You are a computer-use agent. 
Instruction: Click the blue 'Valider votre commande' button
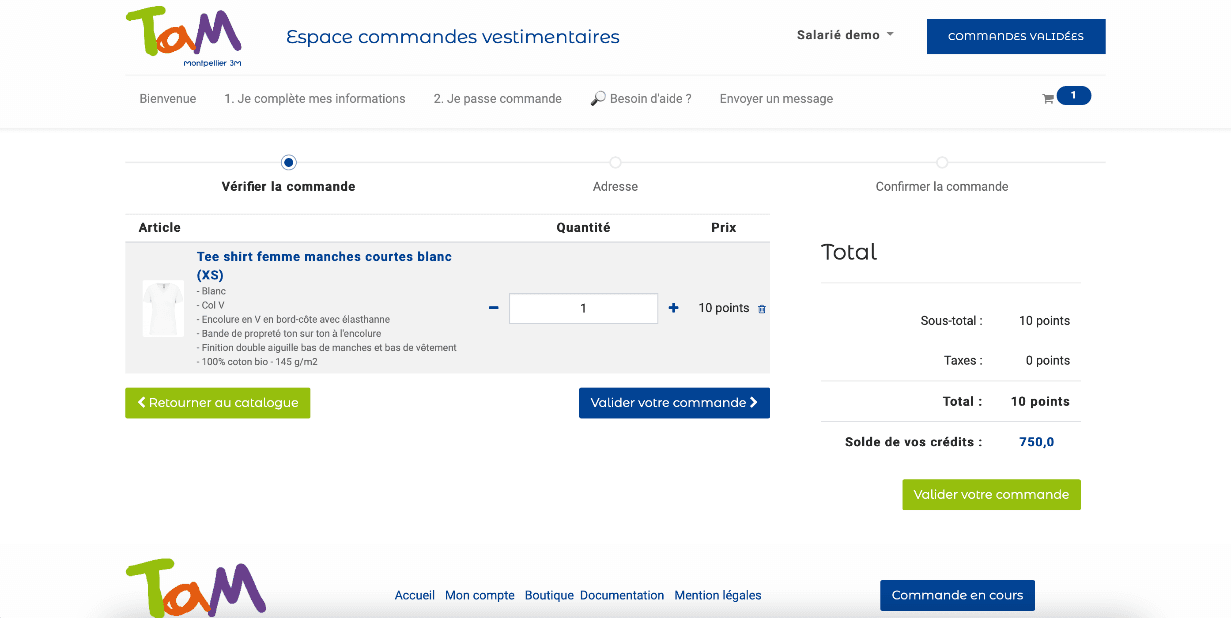click(674, 403)
